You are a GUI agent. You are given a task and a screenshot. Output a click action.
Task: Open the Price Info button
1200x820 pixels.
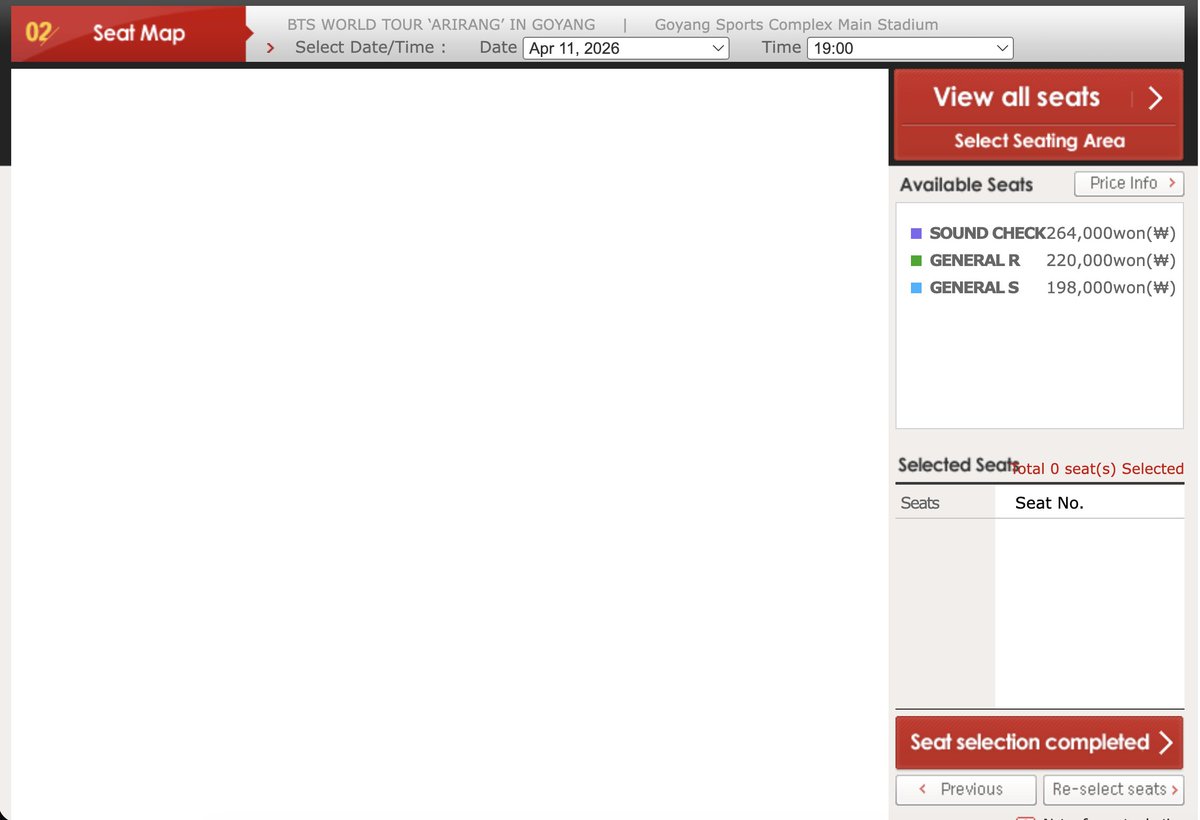tap(1129, 184)
